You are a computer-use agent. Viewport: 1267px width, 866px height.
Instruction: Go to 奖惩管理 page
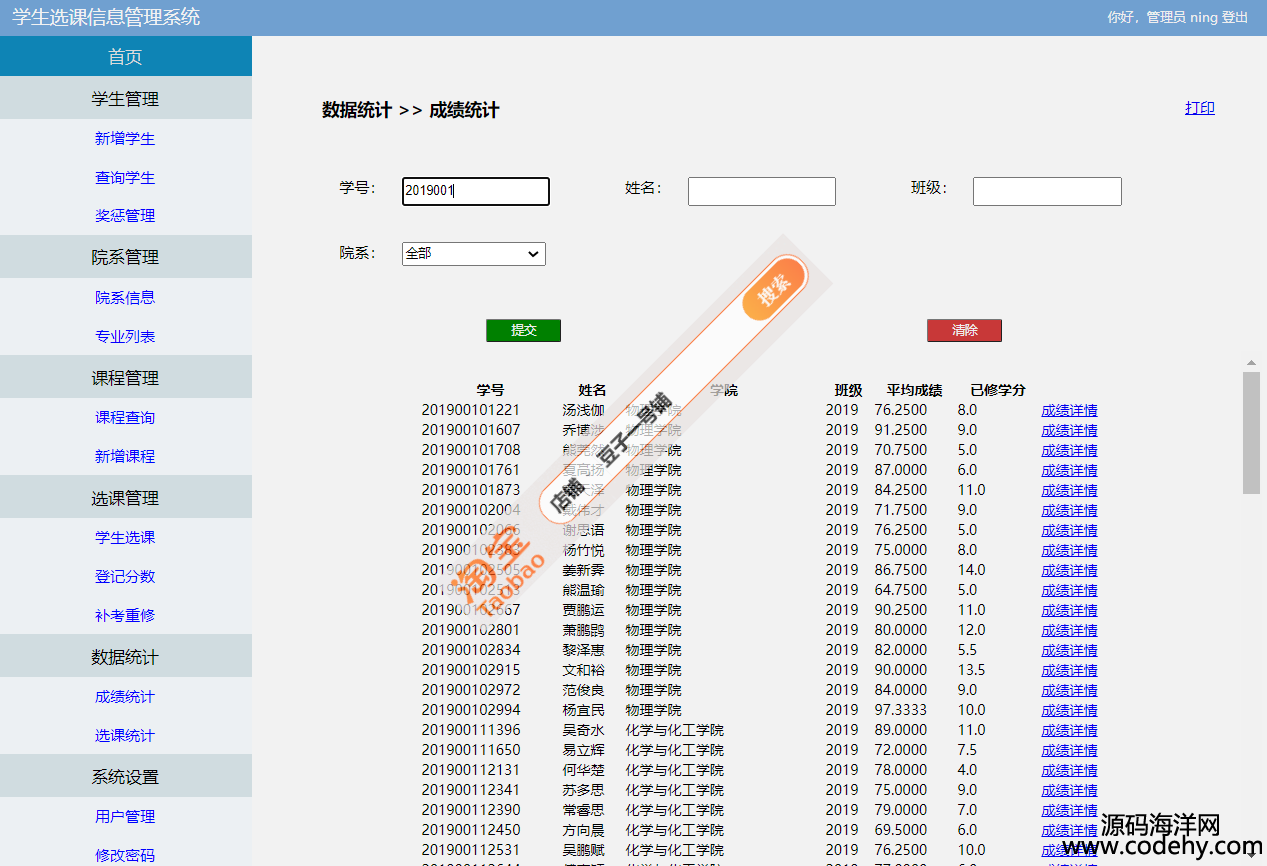pos(125,216)
